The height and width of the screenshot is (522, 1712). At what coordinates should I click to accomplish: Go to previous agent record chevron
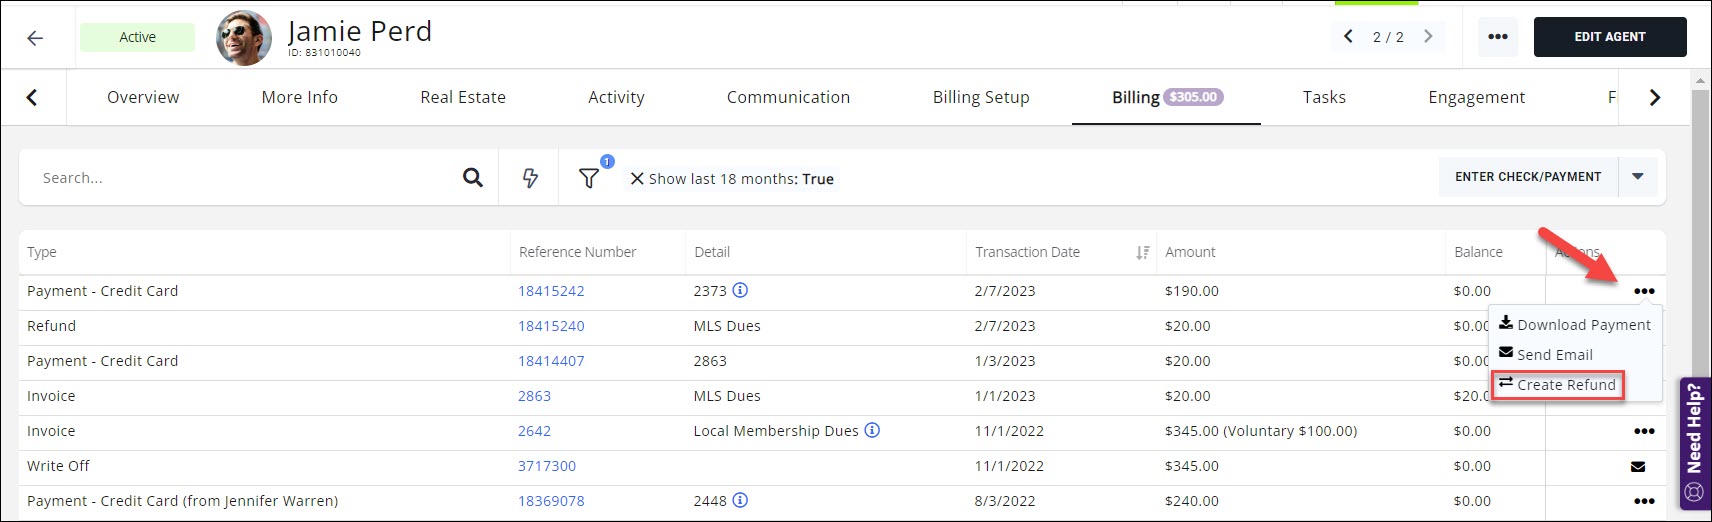coord(1348,37)
